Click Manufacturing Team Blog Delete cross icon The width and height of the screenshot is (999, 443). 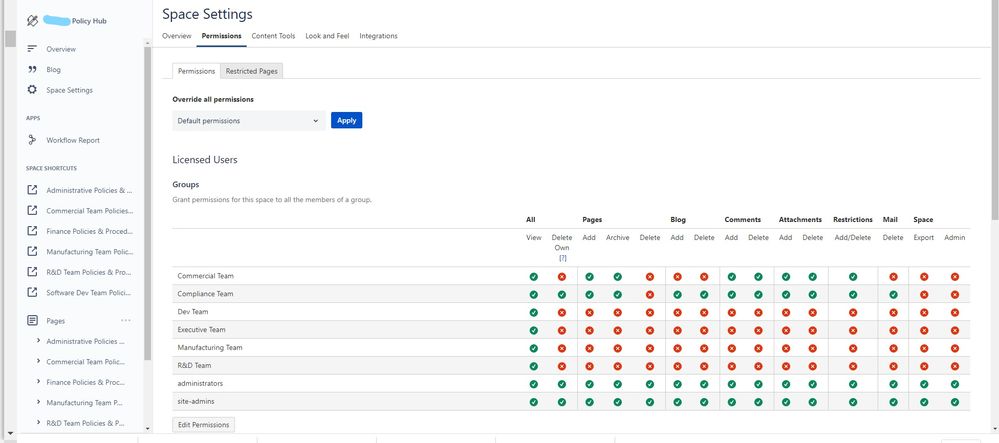tap(704, 348)
